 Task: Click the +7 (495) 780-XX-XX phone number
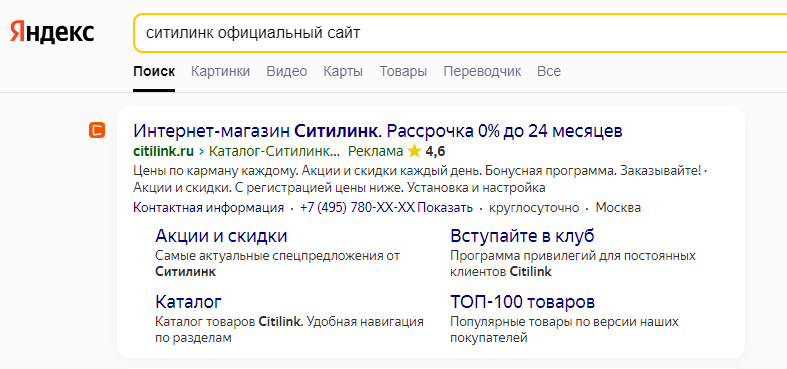(x=357, y=207)
